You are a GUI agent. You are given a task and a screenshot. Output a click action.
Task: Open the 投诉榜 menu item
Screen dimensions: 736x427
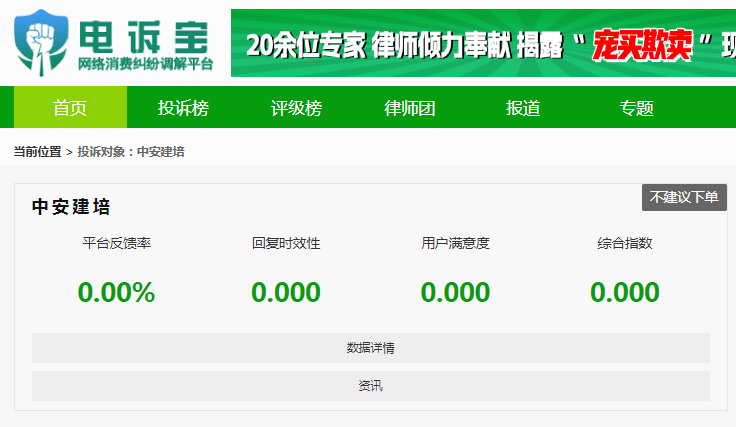click(184, 108)
